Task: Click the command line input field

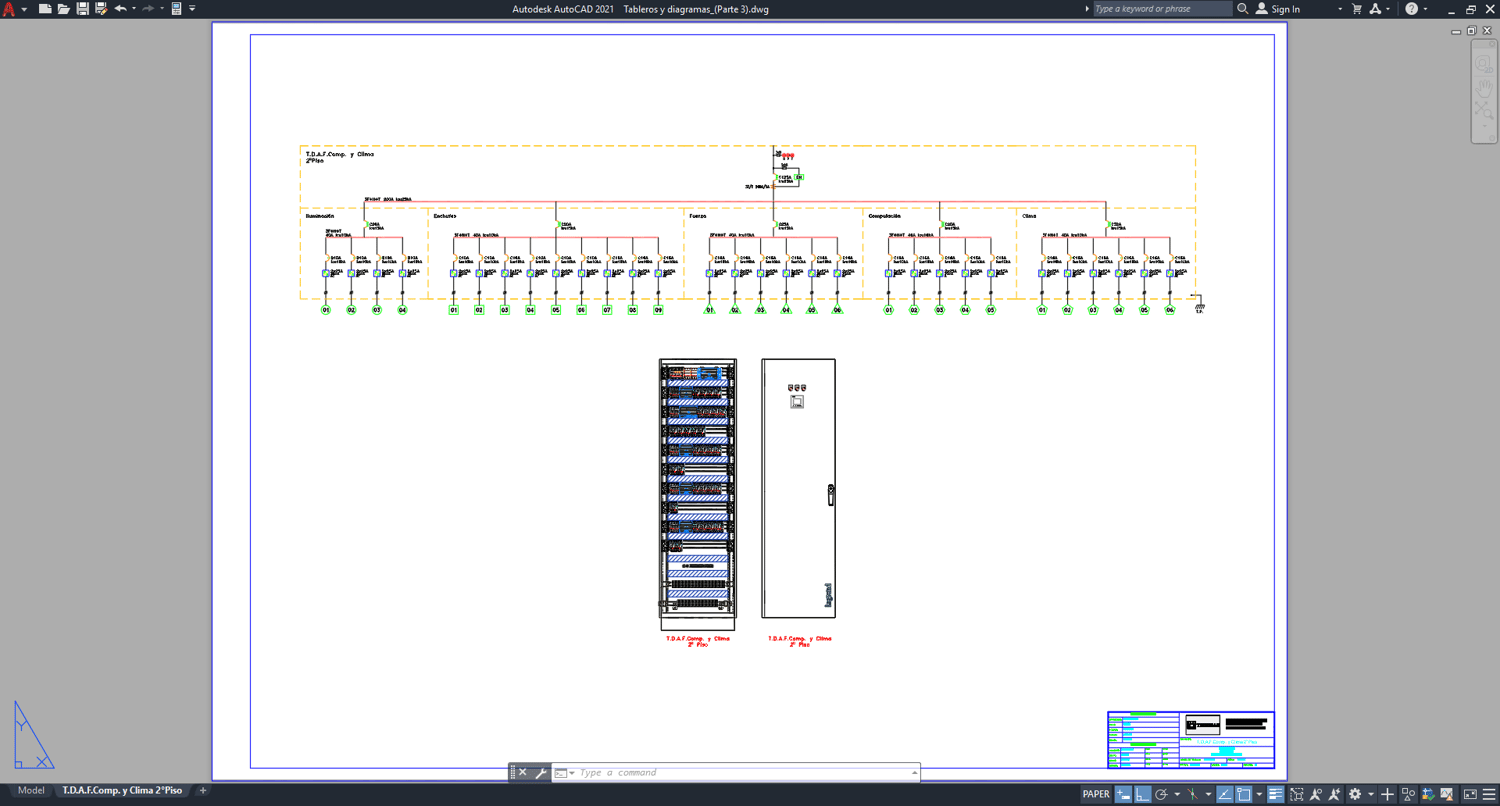Action: pos(742,773)
